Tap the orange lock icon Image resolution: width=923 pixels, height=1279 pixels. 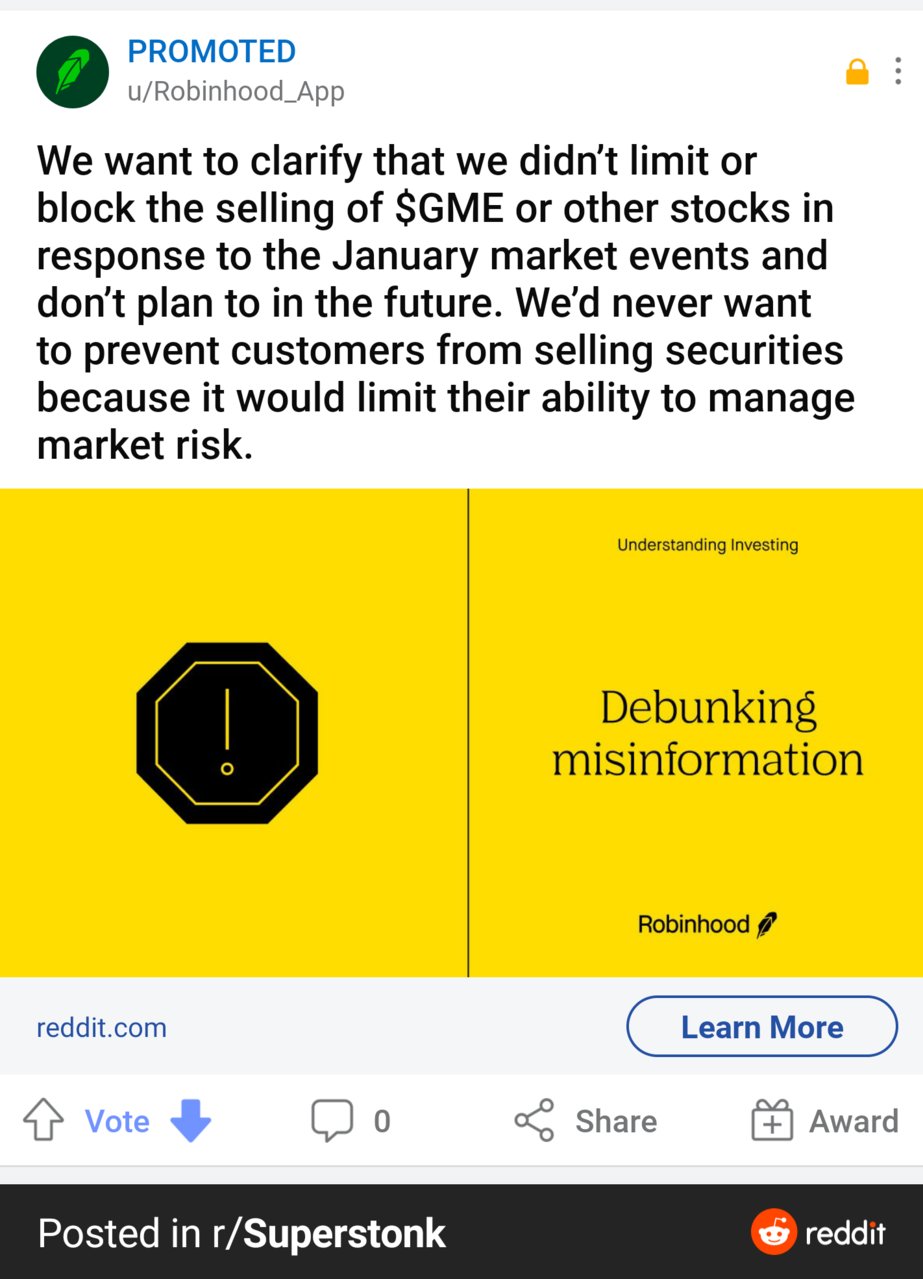pos(857,72)
